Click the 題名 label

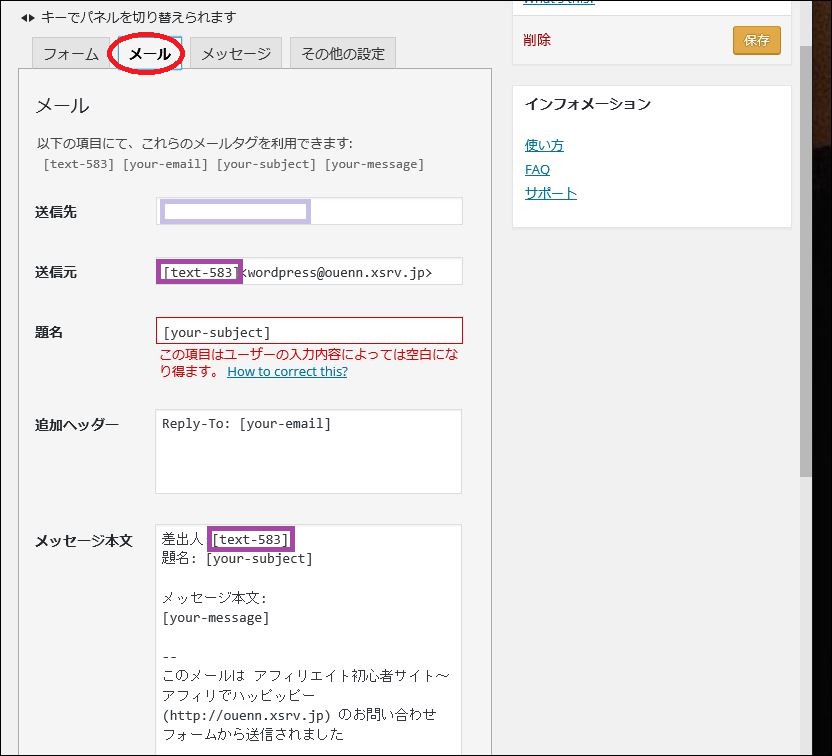(x=49, y=332)
